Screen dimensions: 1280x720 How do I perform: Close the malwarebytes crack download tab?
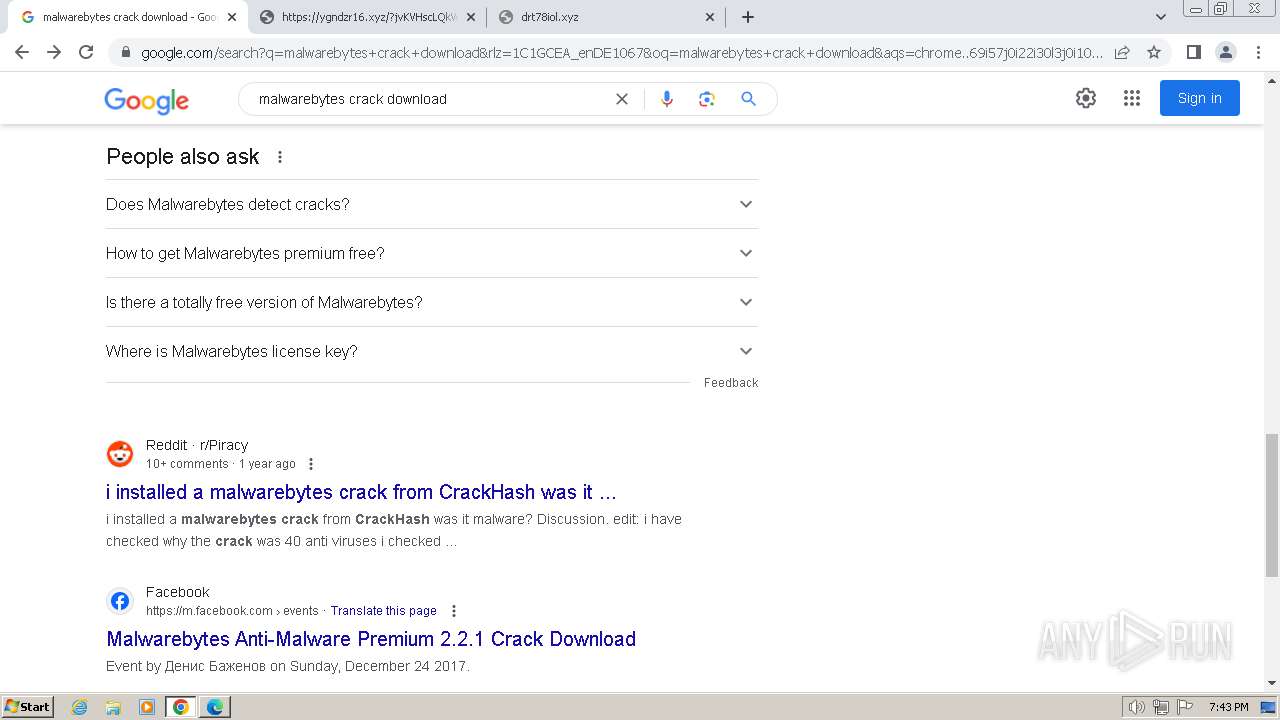pos(232,17)
